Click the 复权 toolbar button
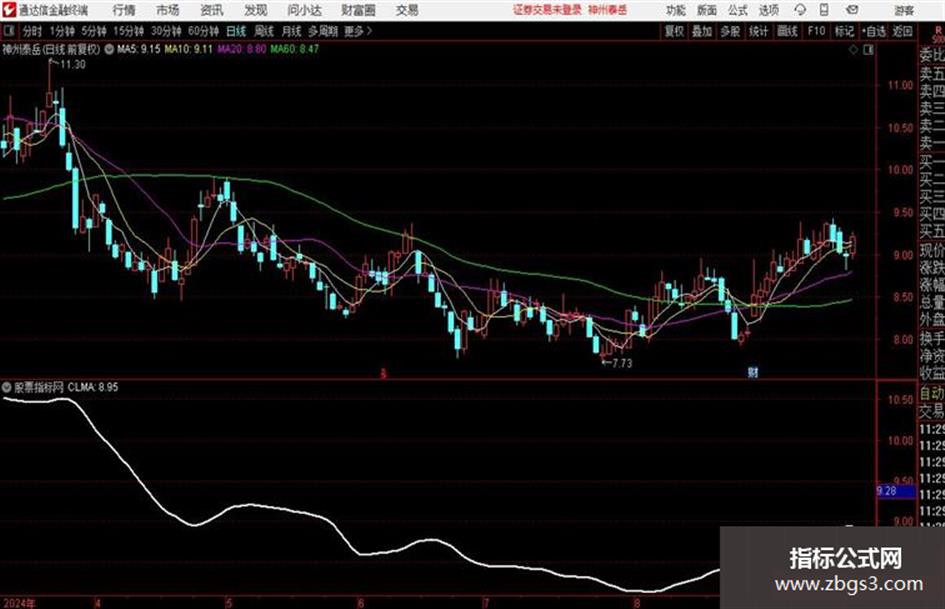The width and height of the screenshot is (945, 609). 674,31
